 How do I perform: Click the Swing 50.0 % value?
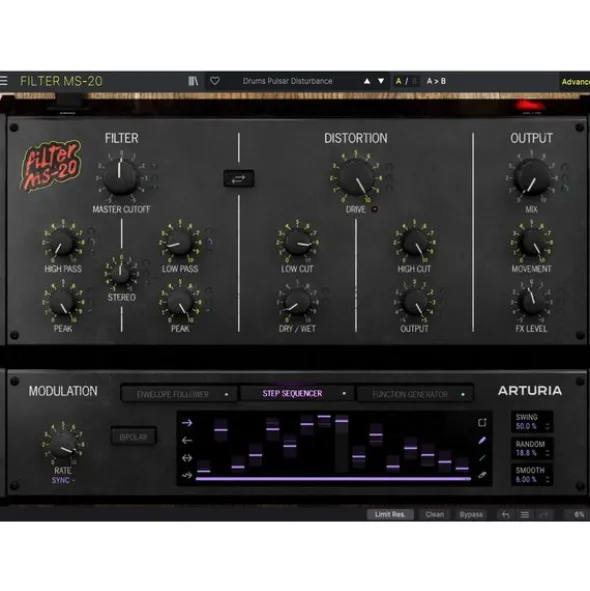[526, 426]
